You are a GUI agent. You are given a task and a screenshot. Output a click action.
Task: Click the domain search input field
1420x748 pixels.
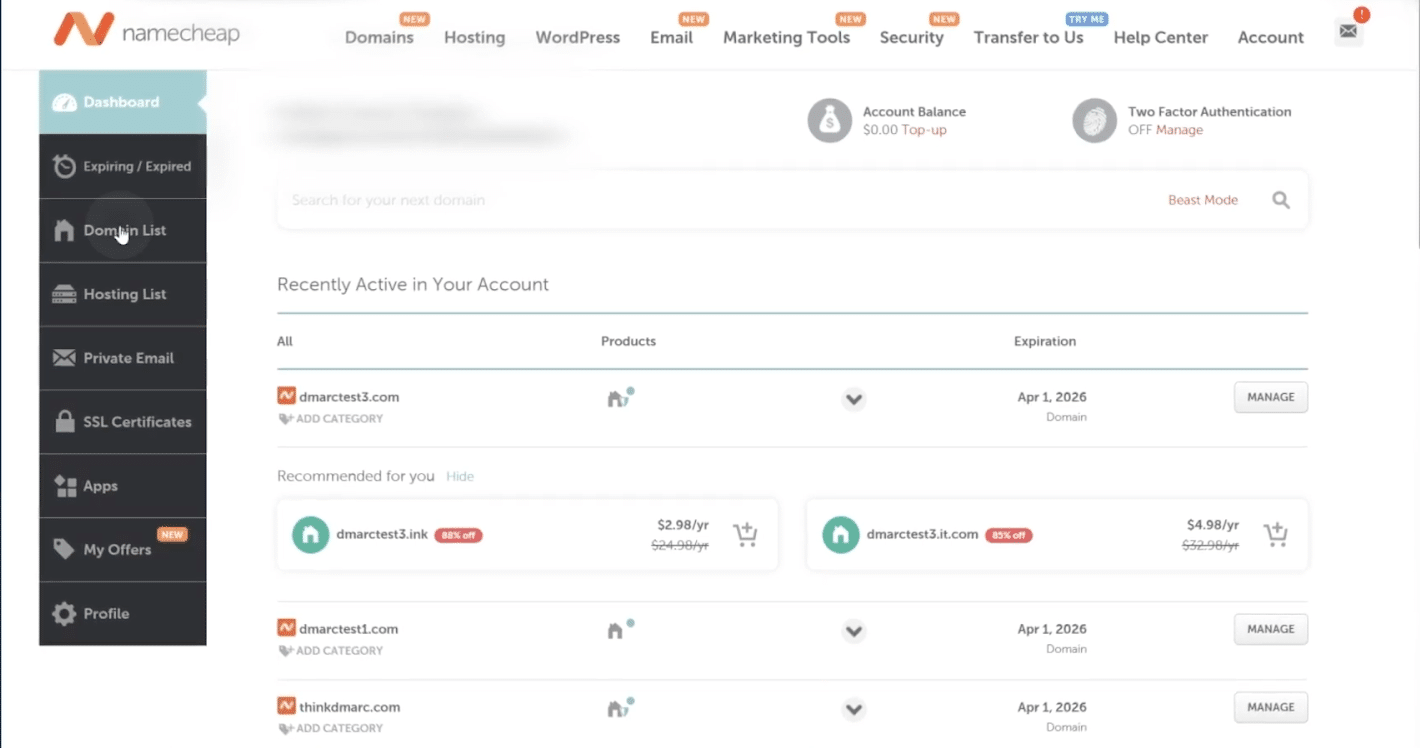(x=700, y=200)
